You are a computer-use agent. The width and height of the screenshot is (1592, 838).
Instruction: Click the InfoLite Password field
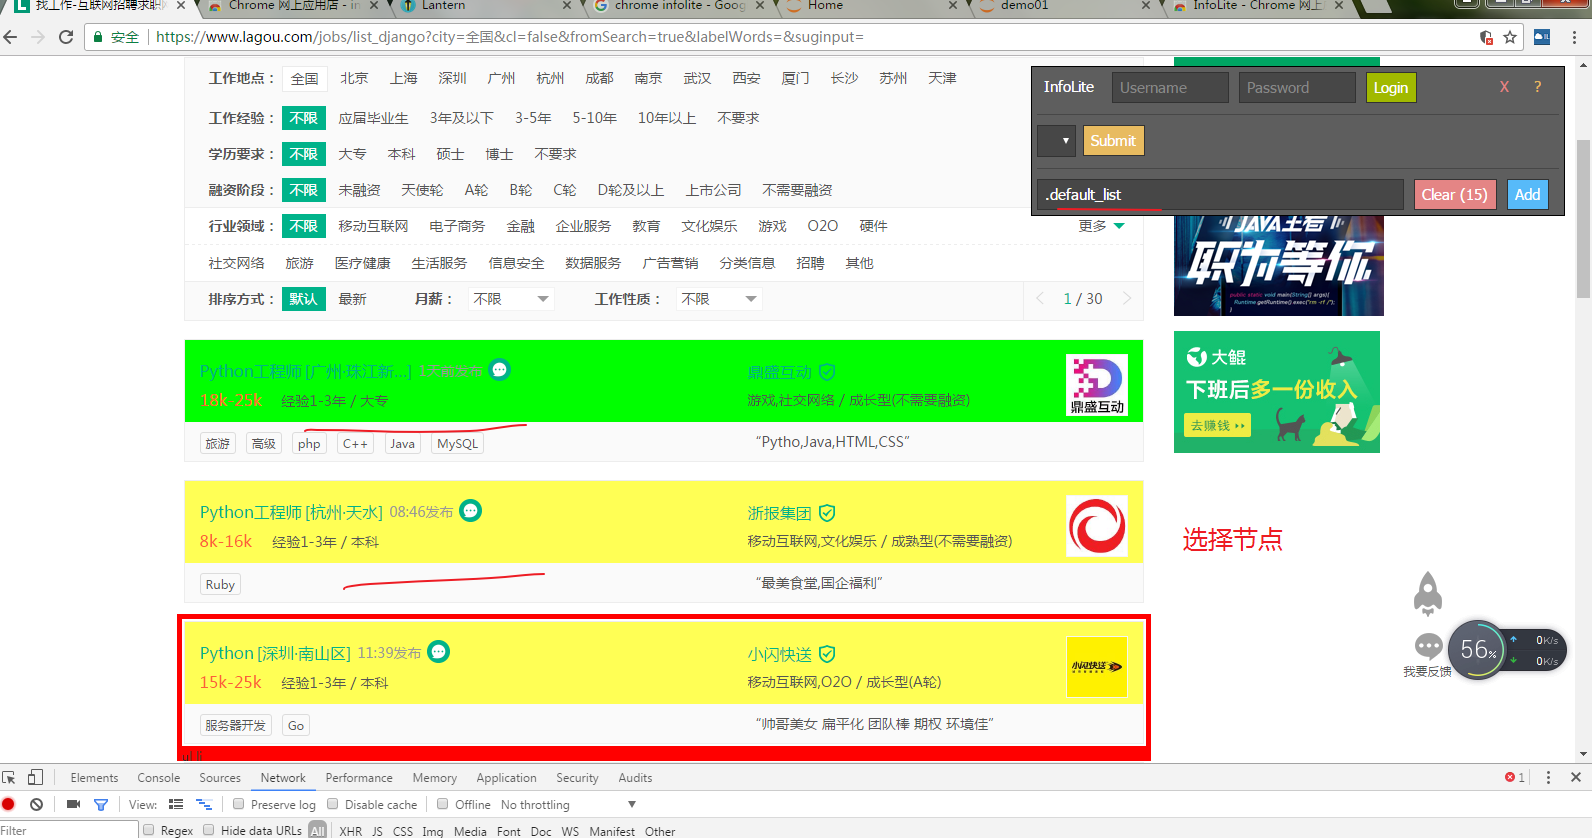click(x=1297, y=88)
